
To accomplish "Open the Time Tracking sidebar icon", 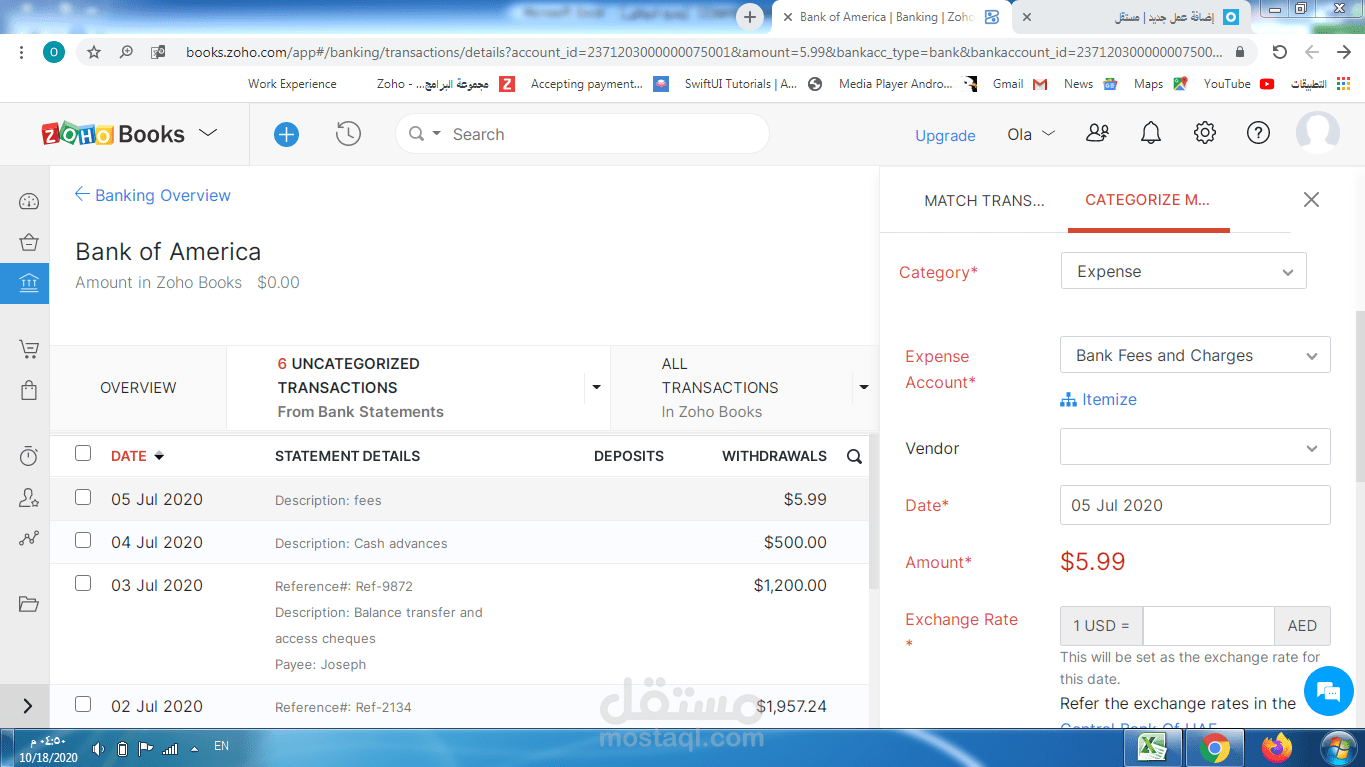I will point(29,456).
